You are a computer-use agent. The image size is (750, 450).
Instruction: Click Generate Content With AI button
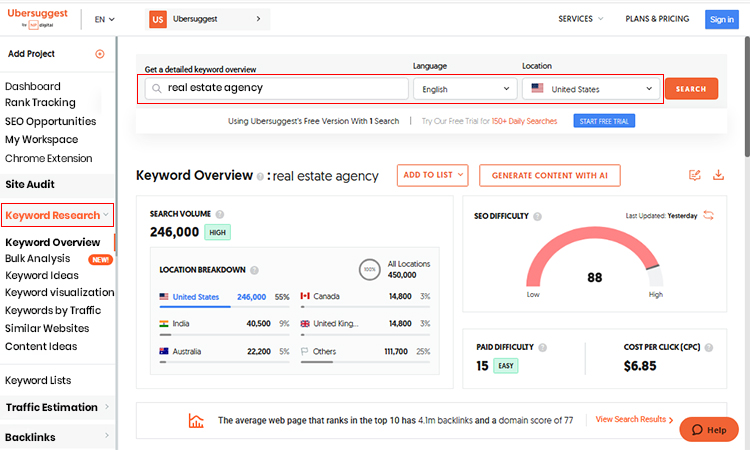[x=550, y=176]
